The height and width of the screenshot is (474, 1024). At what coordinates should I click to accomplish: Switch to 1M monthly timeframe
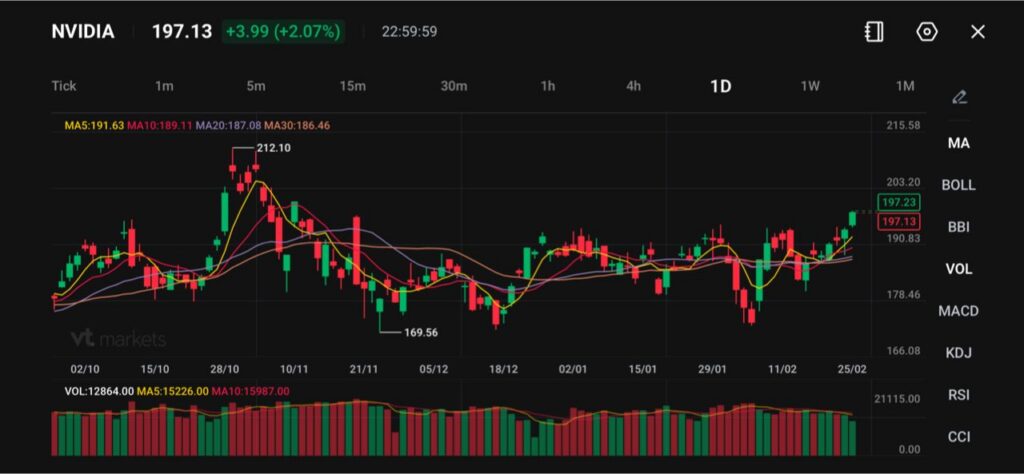point(905,86)
